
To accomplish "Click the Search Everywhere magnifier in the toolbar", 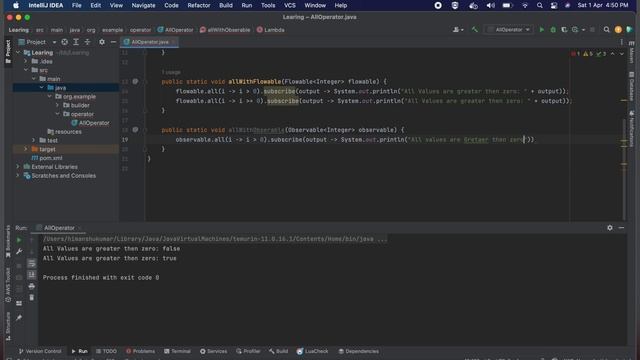I will [x=607, y=30].
